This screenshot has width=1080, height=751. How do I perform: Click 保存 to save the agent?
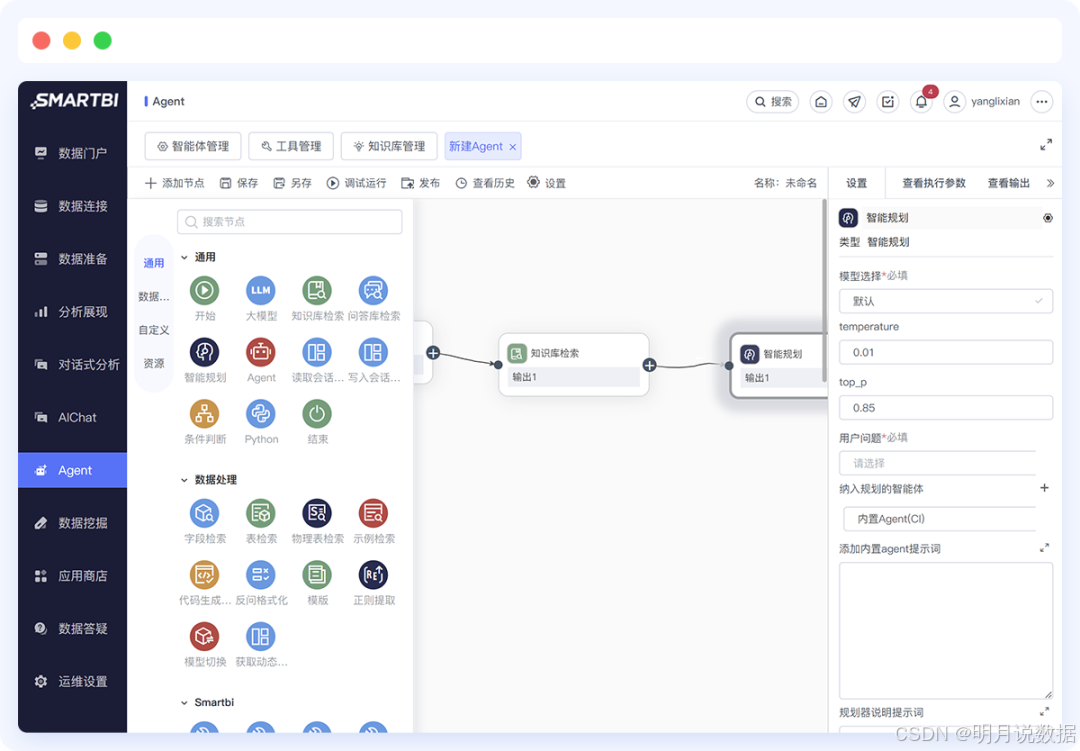point(239,183)
